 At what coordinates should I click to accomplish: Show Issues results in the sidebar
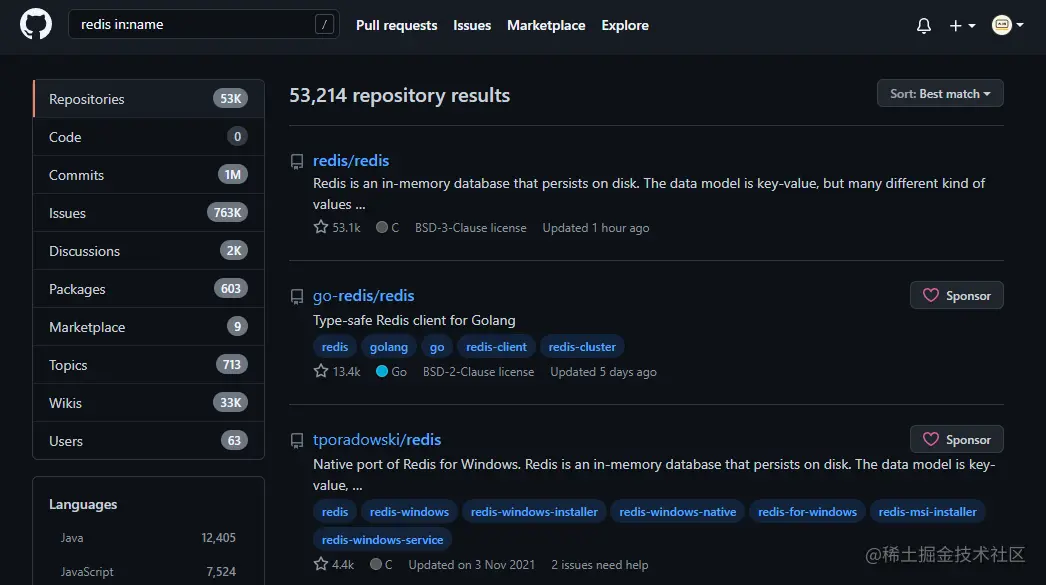pos(149,213)
